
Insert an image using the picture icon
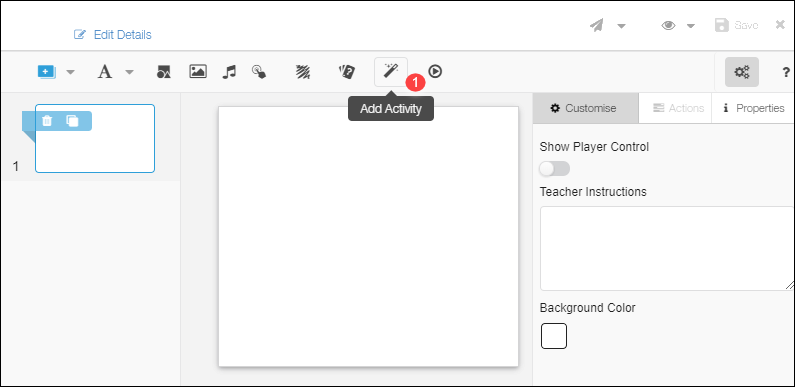tap(198, 72)
